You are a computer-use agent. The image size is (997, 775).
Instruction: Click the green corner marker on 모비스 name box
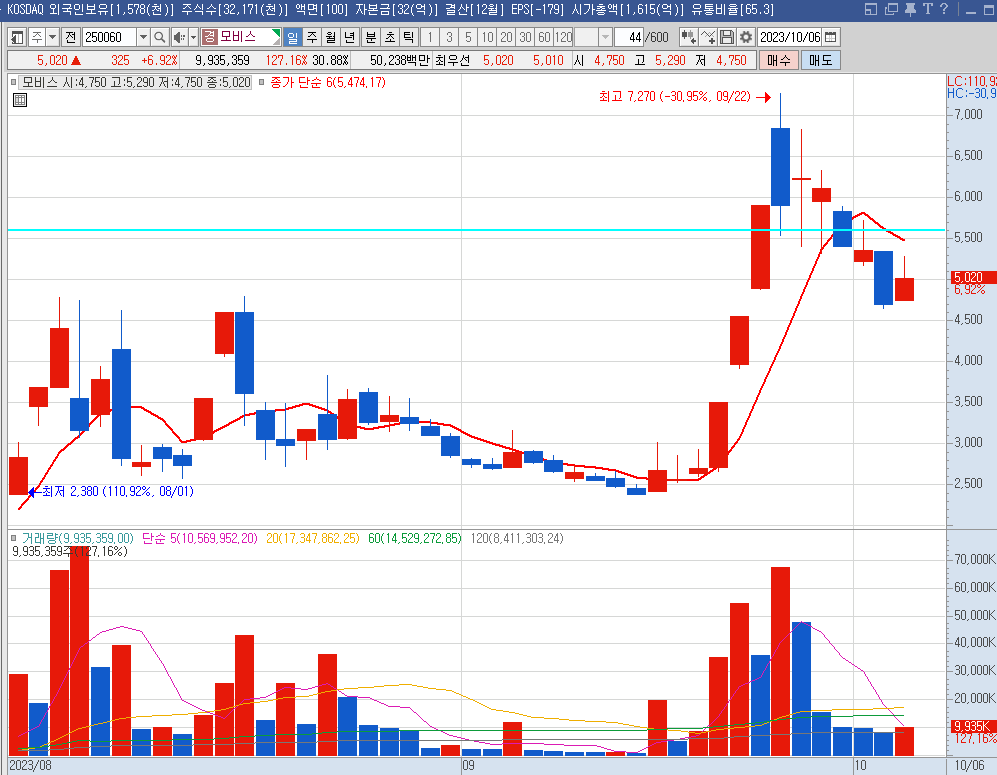point(277,33)
